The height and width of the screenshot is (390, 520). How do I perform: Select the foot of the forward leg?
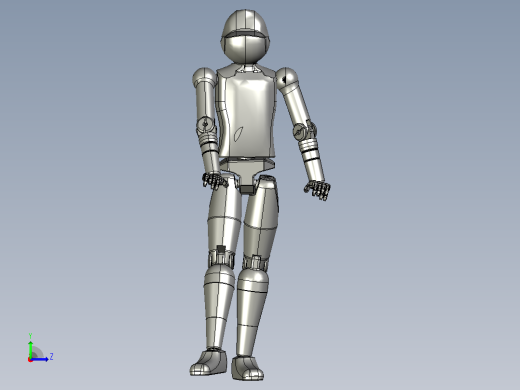248,368
